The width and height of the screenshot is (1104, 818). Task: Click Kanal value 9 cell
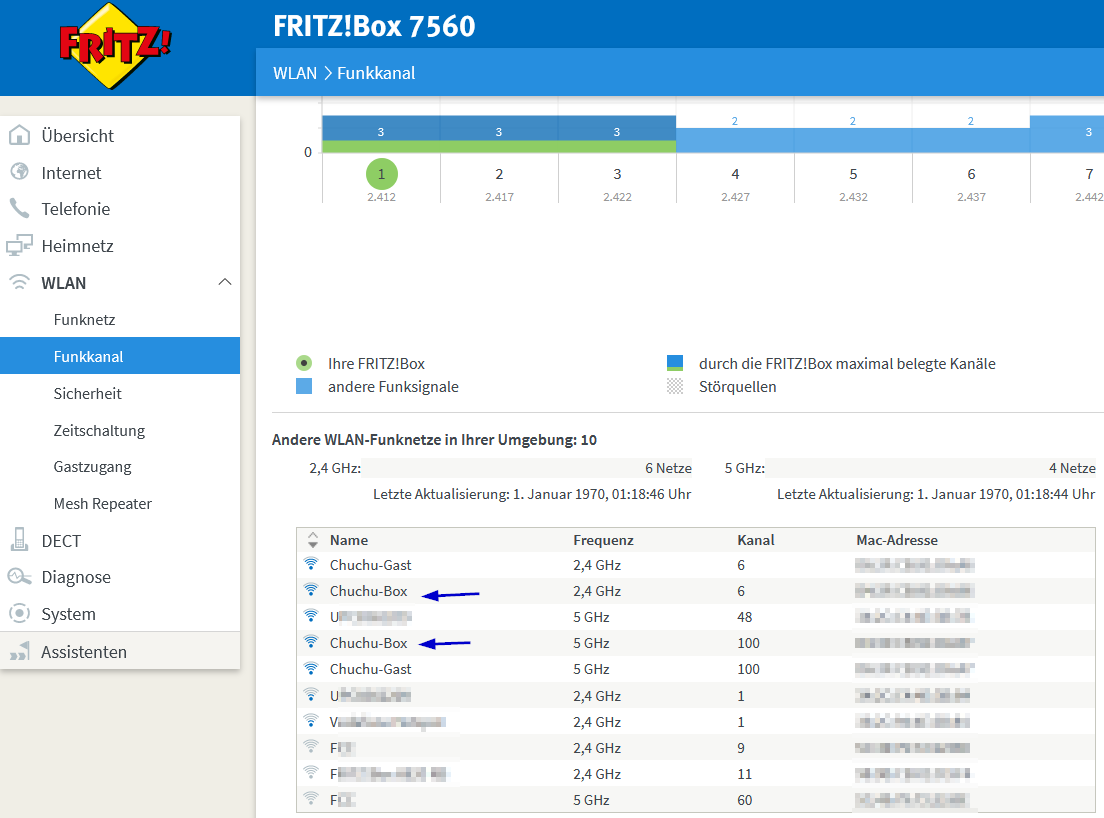coord(741,748)
